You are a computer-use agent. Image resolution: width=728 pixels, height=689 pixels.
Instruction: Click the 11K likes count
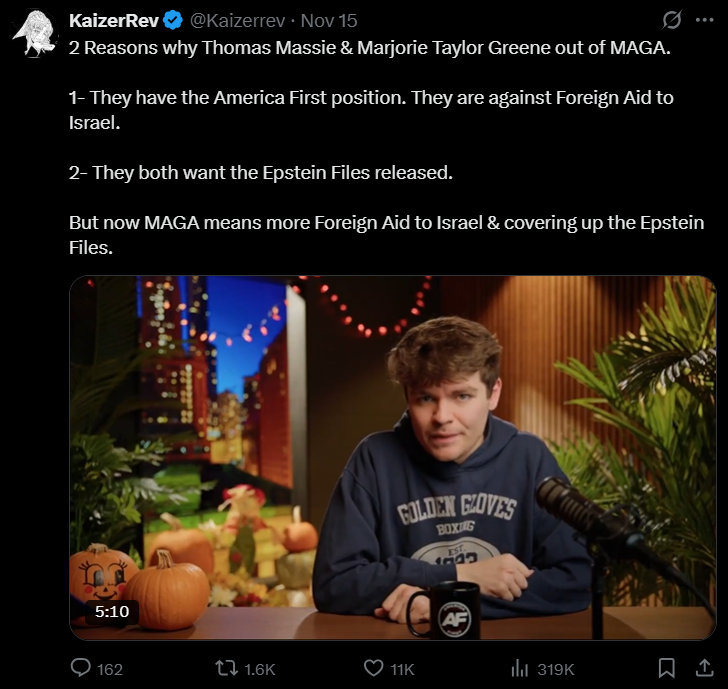(x=402, y=670)
